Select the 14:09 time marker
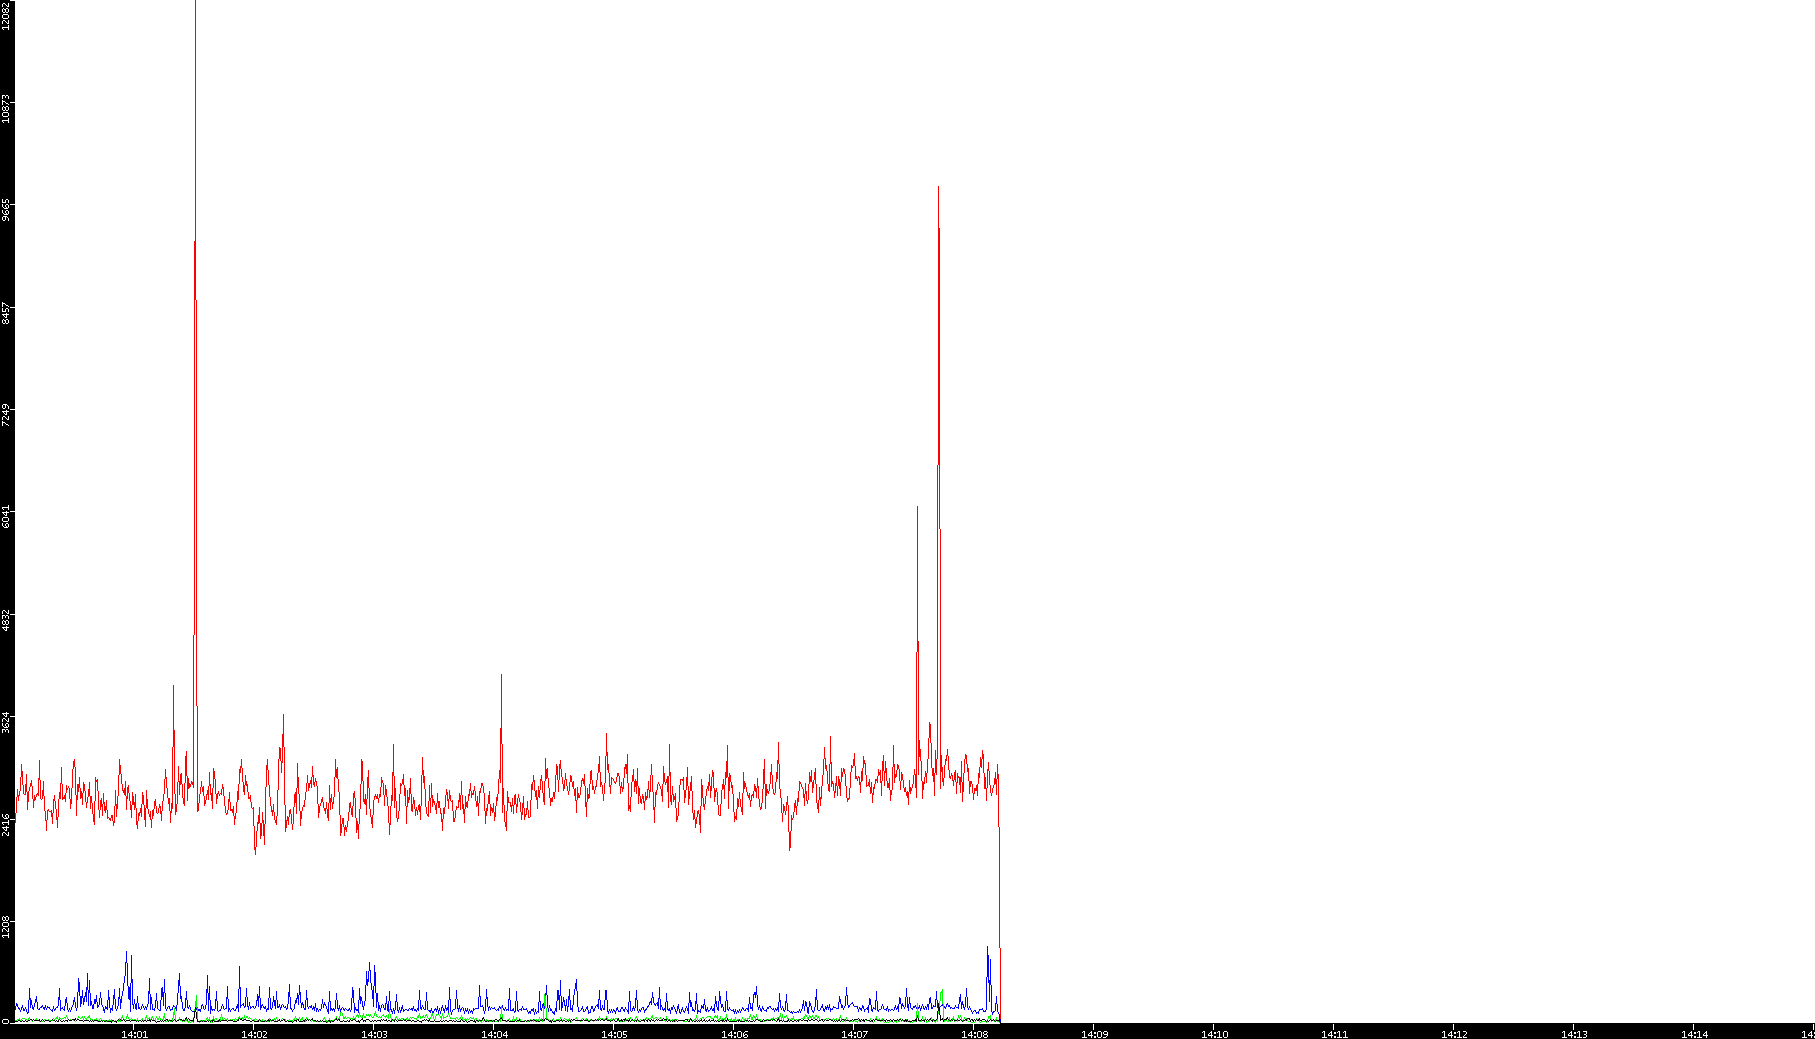 click(x=1094, y=1033)
